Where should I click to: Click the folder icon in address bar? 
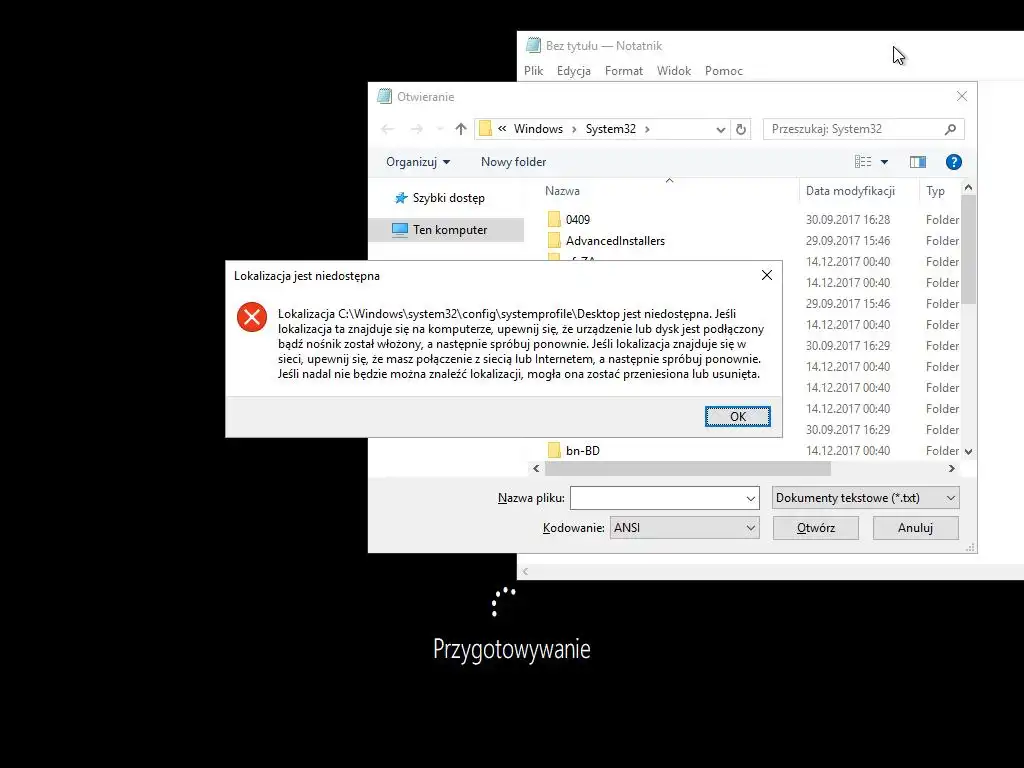(485, 129)
